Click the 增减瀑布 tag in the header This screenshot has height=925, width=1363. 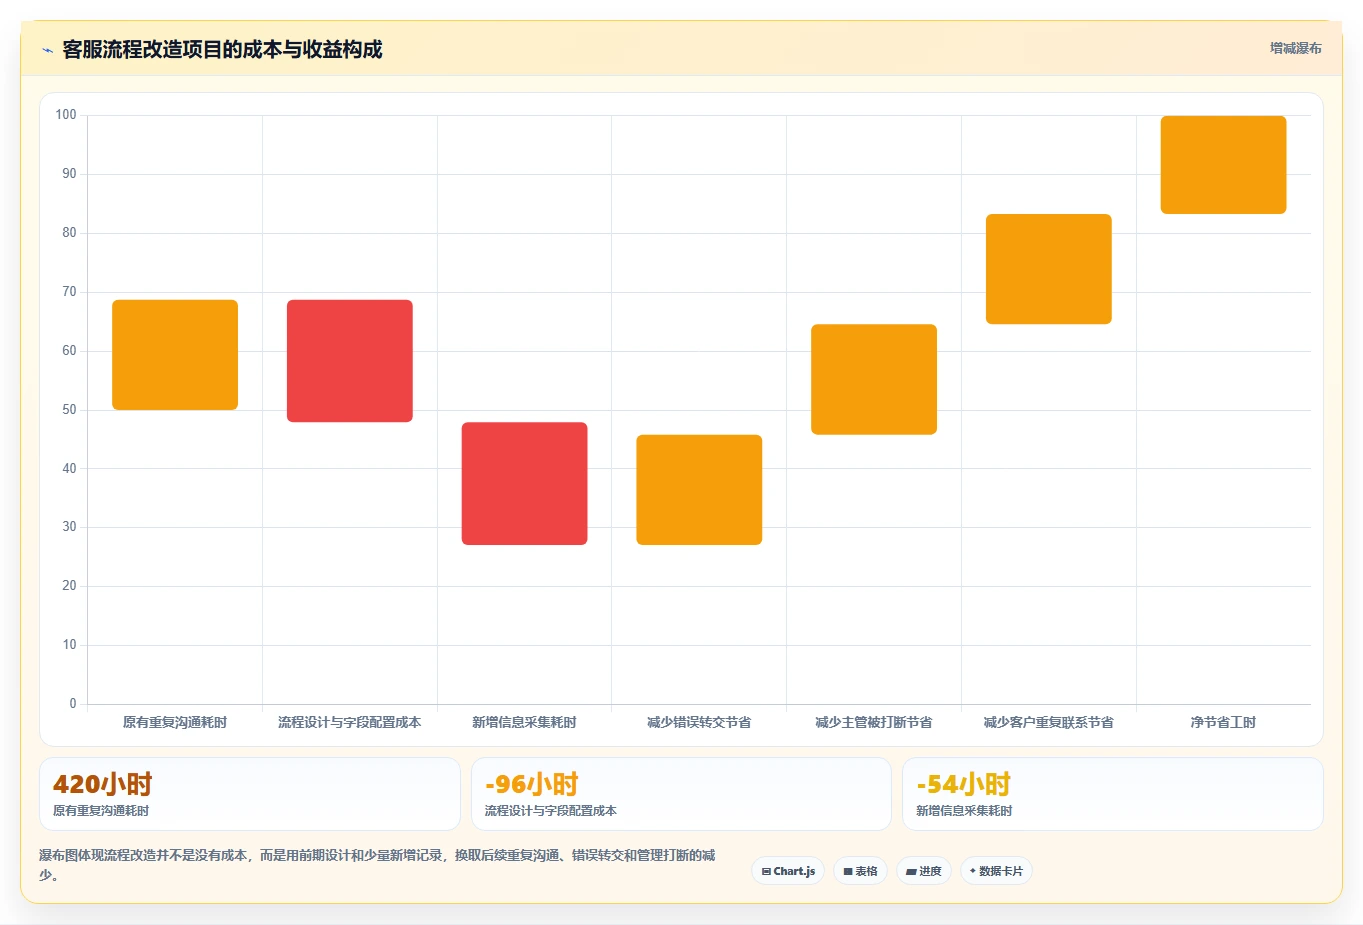(1295, 48)
